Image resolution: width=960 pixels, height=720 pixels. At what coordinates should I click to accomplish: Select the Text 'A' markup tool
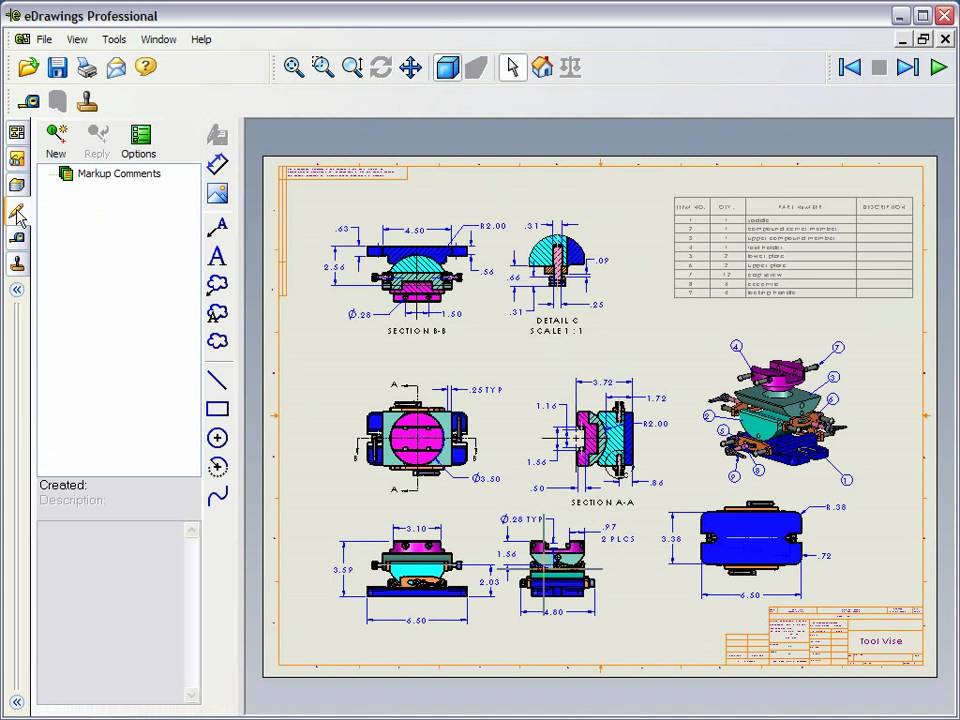coord(217,256)
